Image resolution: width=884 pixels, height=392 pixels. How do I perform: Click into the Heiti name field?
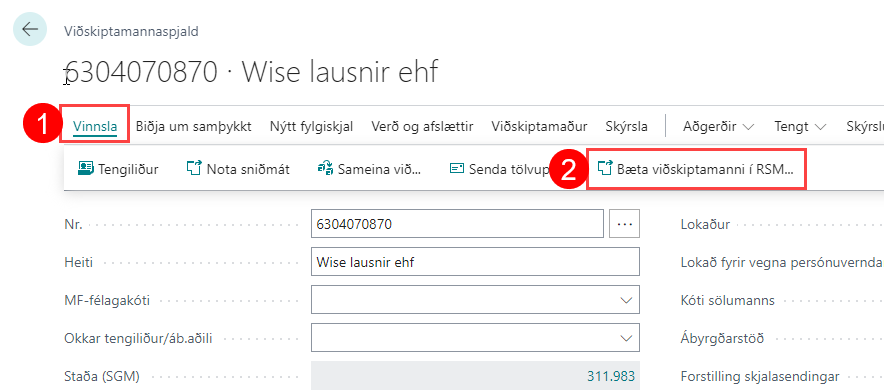475,262
